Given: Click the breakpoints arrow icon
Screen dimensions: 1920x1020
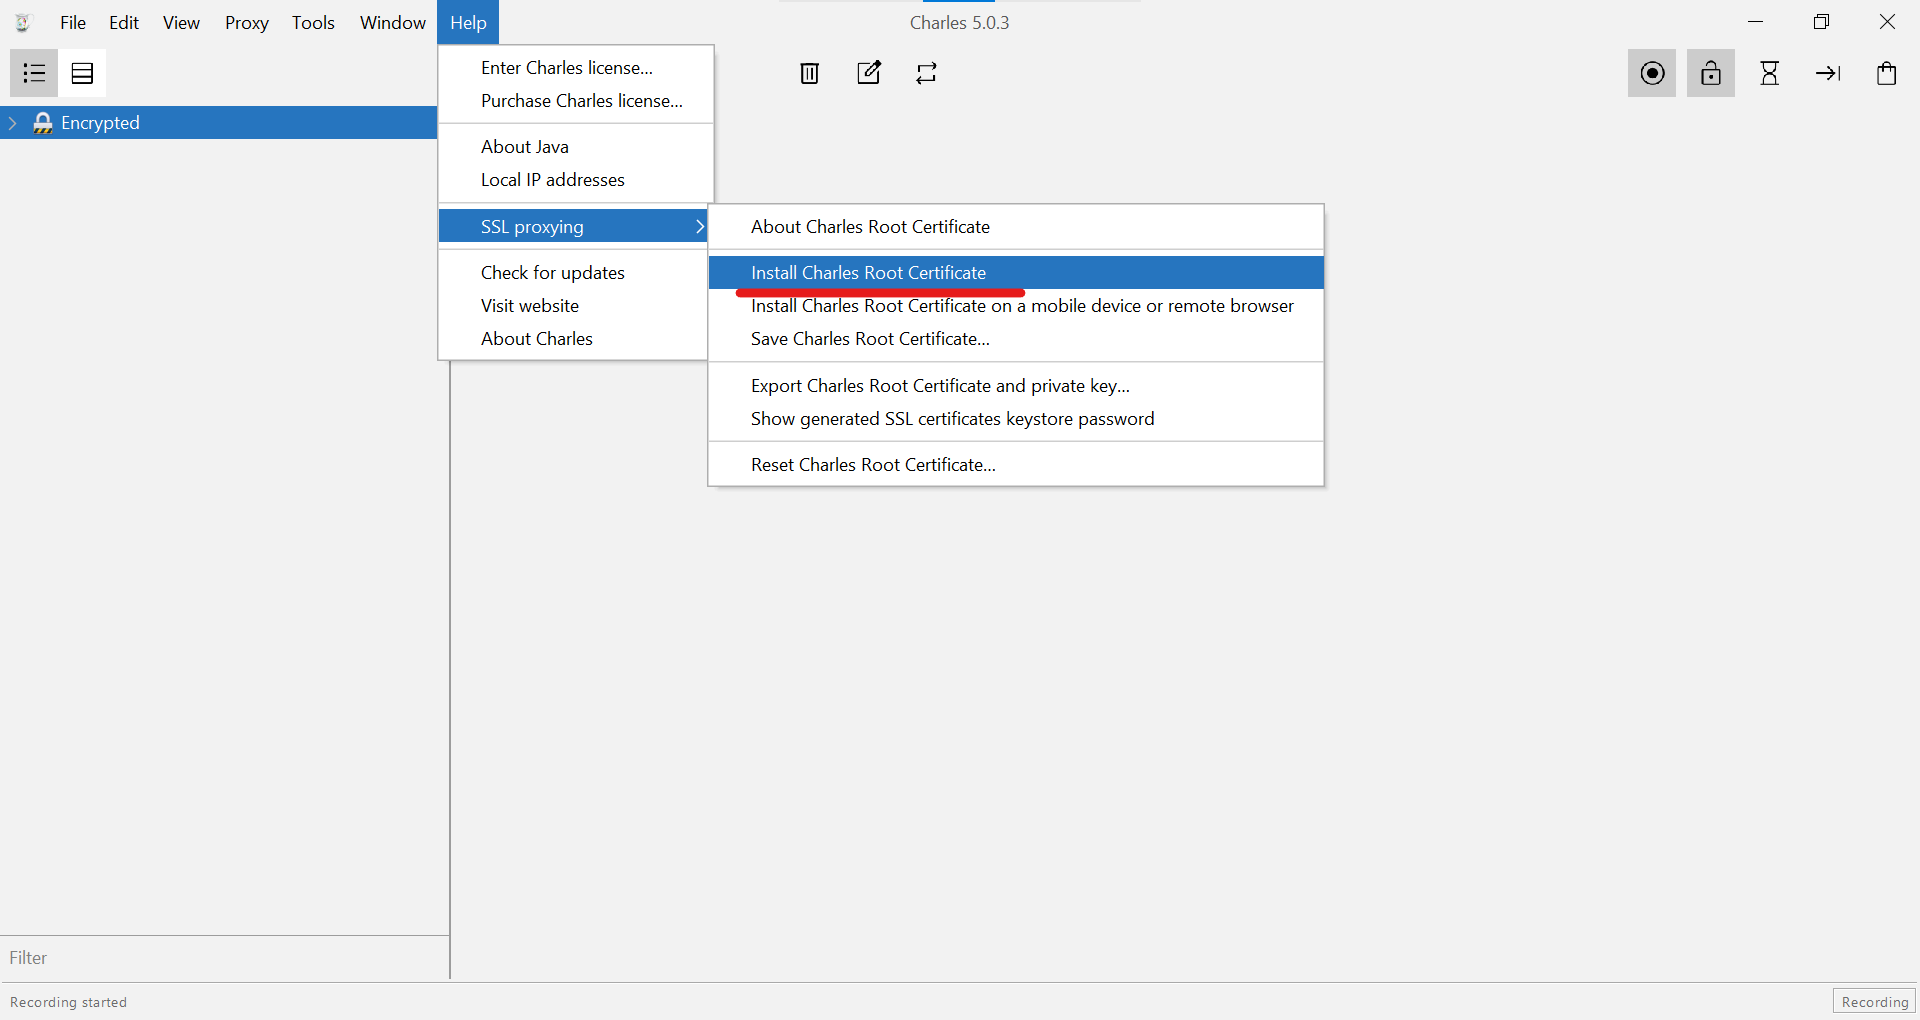Looking at the screenshot, I should tap(1828, 73).
